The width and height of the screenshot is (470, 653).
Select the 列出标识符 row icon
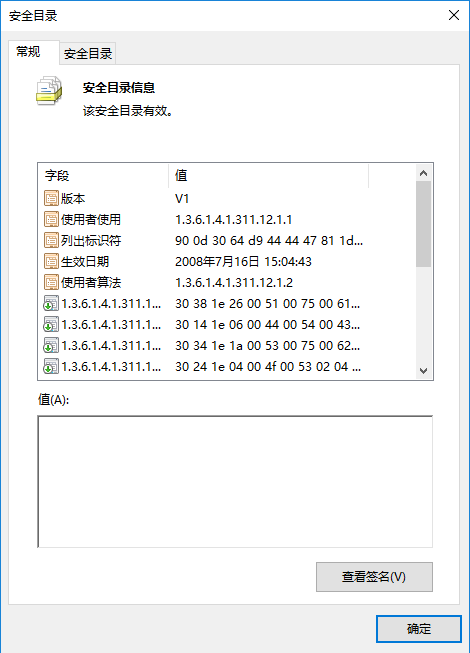click(x=51, y=240)
